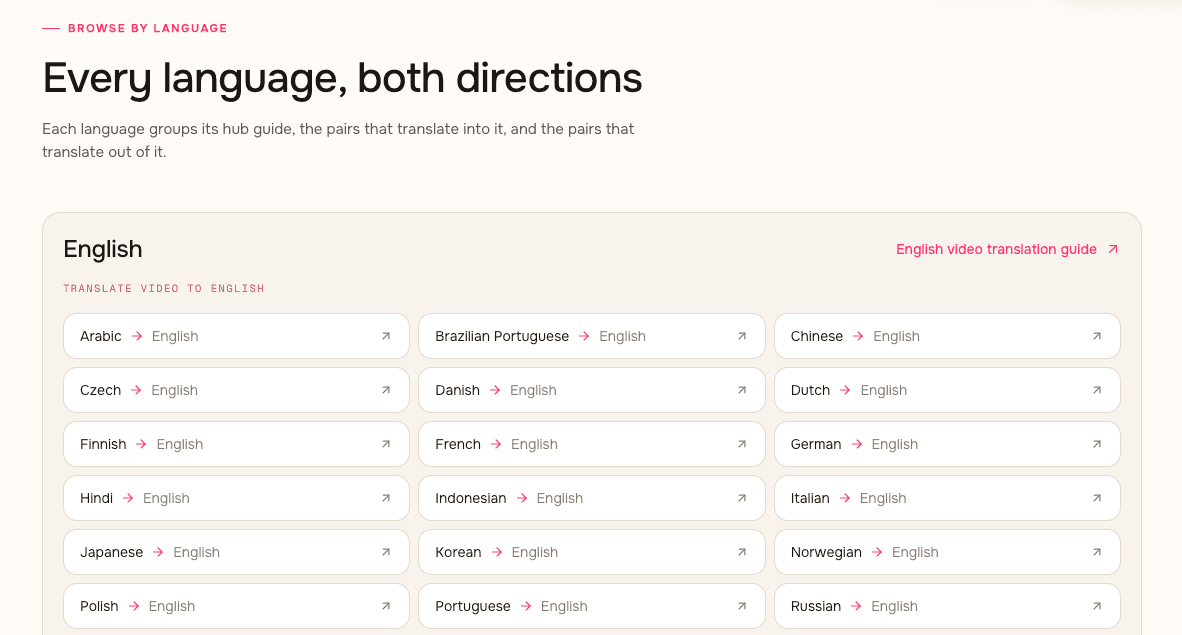Click the open-arrow icon on the German card
Viewport: 1182px width, 635px height.
(1097, 444)
